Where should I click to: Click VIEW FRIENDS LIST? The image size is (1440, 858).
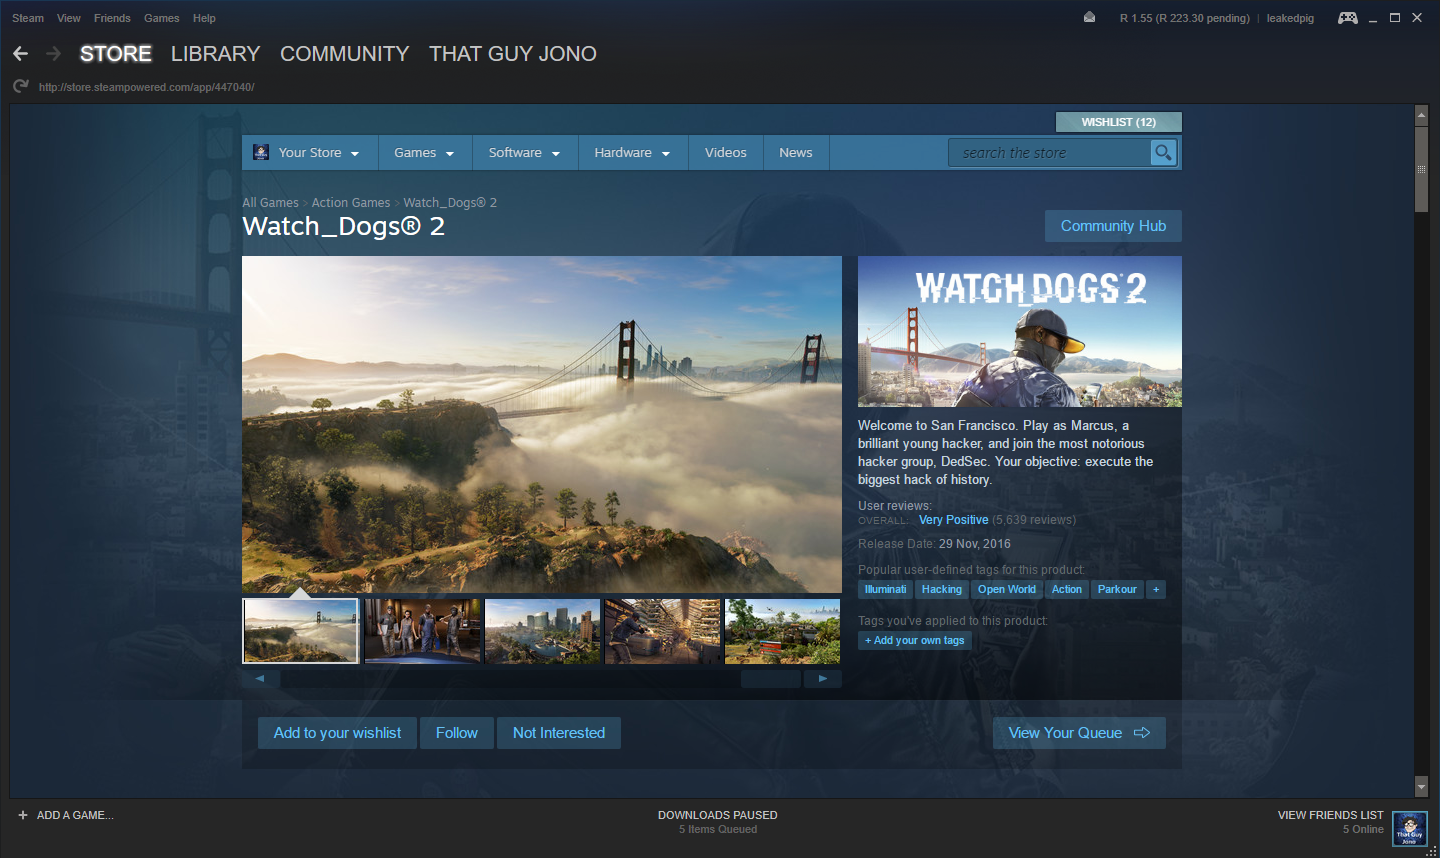1331,815
